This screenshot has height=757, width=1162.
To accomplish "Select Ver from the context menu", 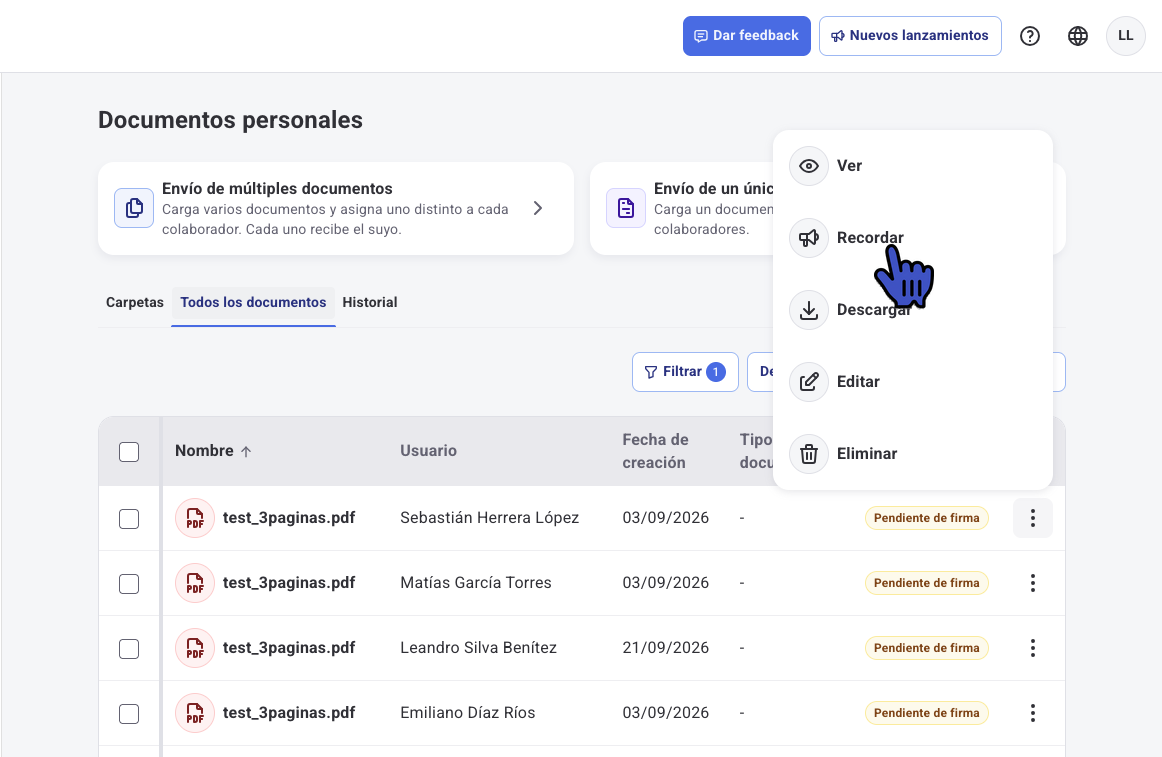I will (x=912, y=165).
